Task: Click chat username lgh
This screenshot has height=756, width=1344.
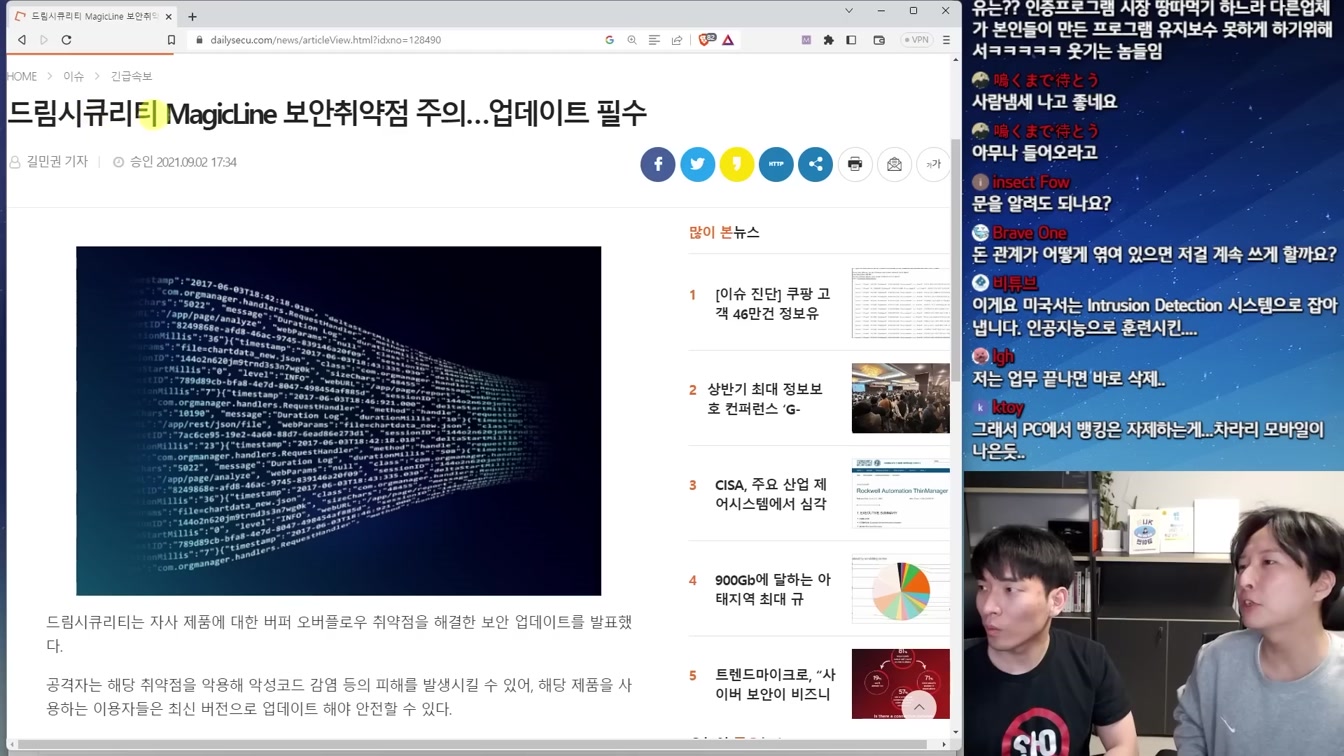Action: point(1003,356)
